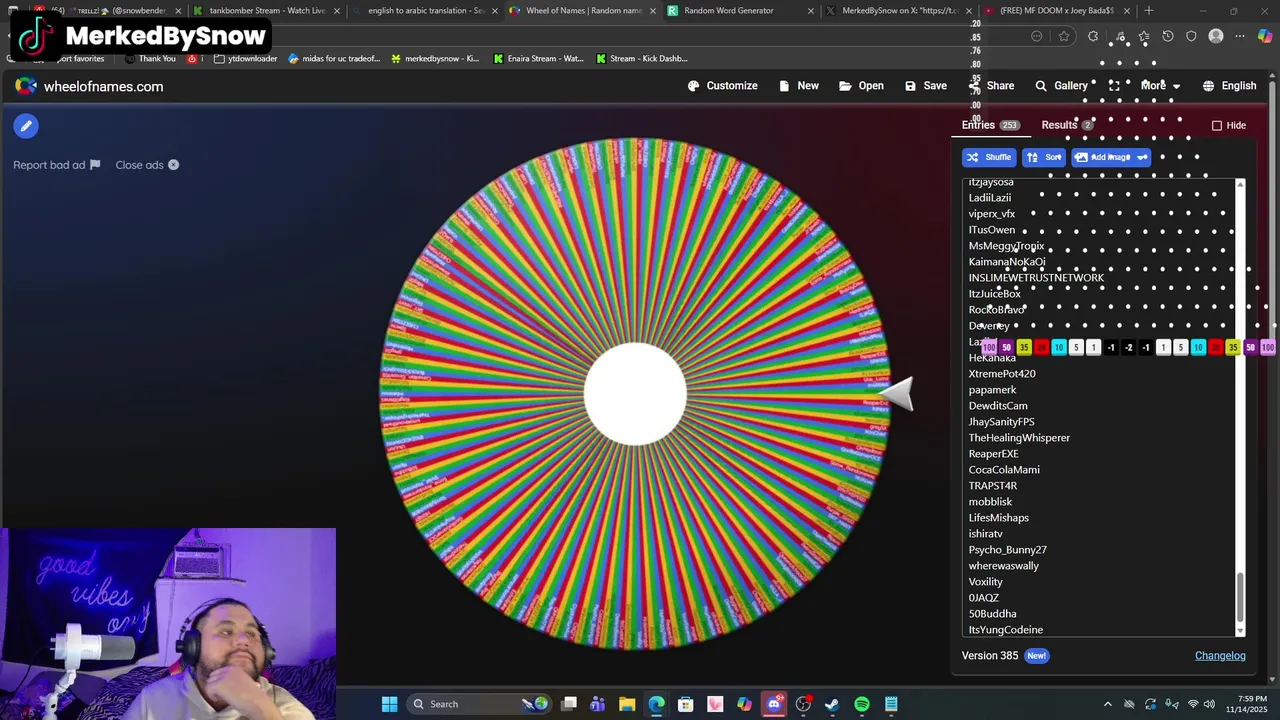Create a New wheel

798,86
